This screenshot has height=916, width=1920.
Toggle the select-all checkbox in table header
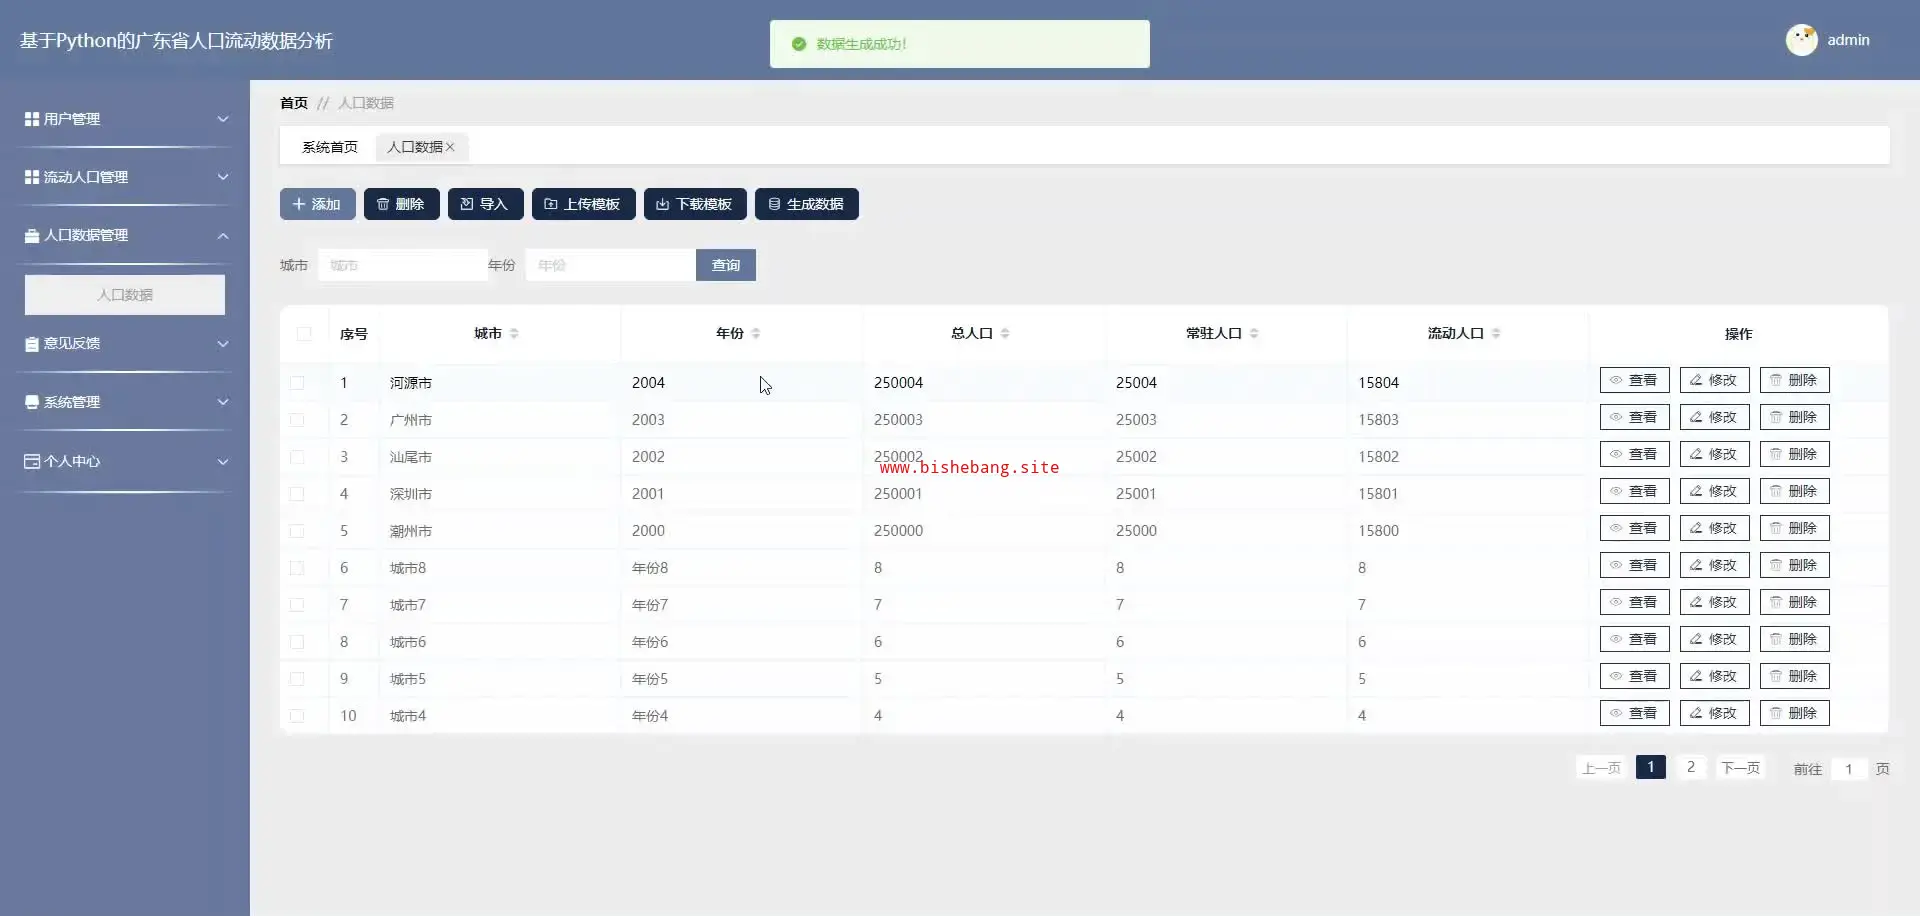(x=304, y=334)
